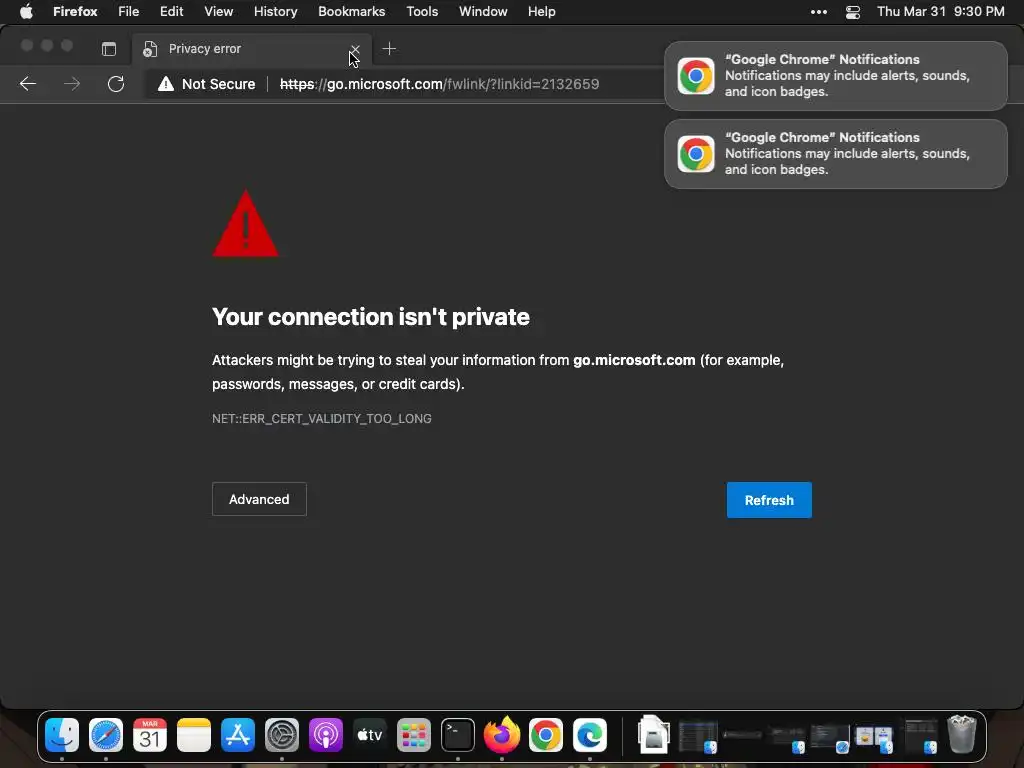Open System Preferences from the Dock
Image resolution: width=1024 pixels, height=768 pixels.
pos(281,735)
